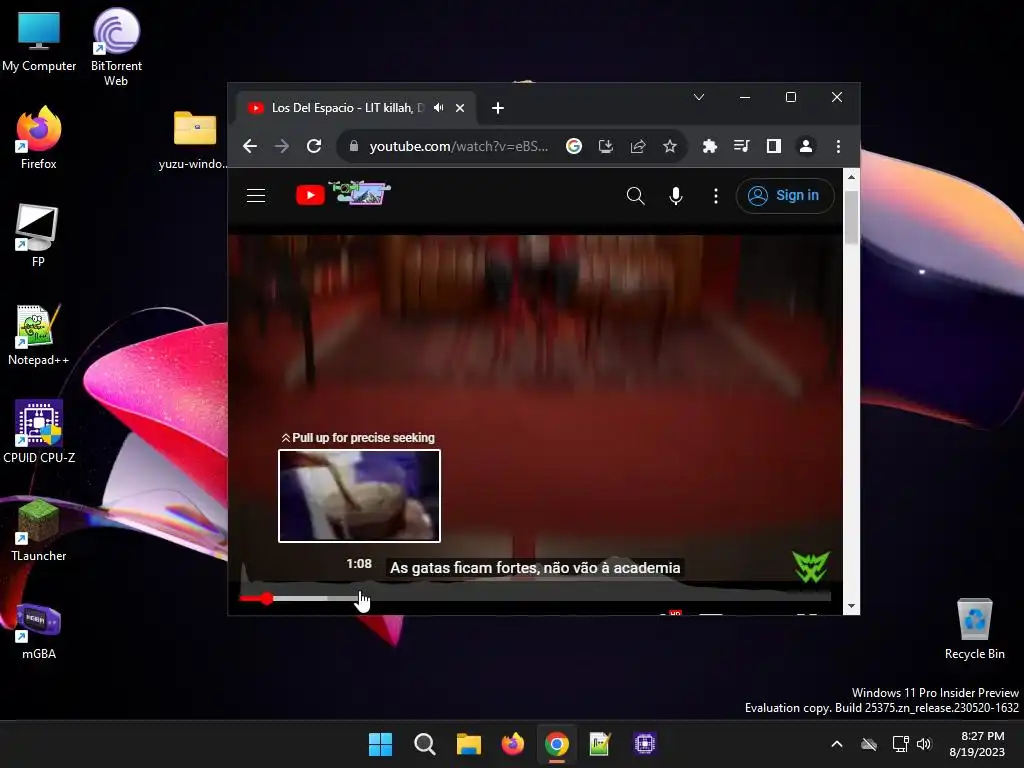Open Chrome profile avatar

(806, 146)
